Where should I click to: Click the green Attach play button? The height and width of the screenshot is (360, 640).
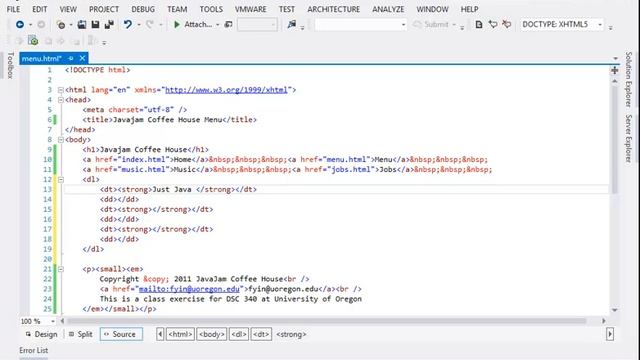pos(177,24)
